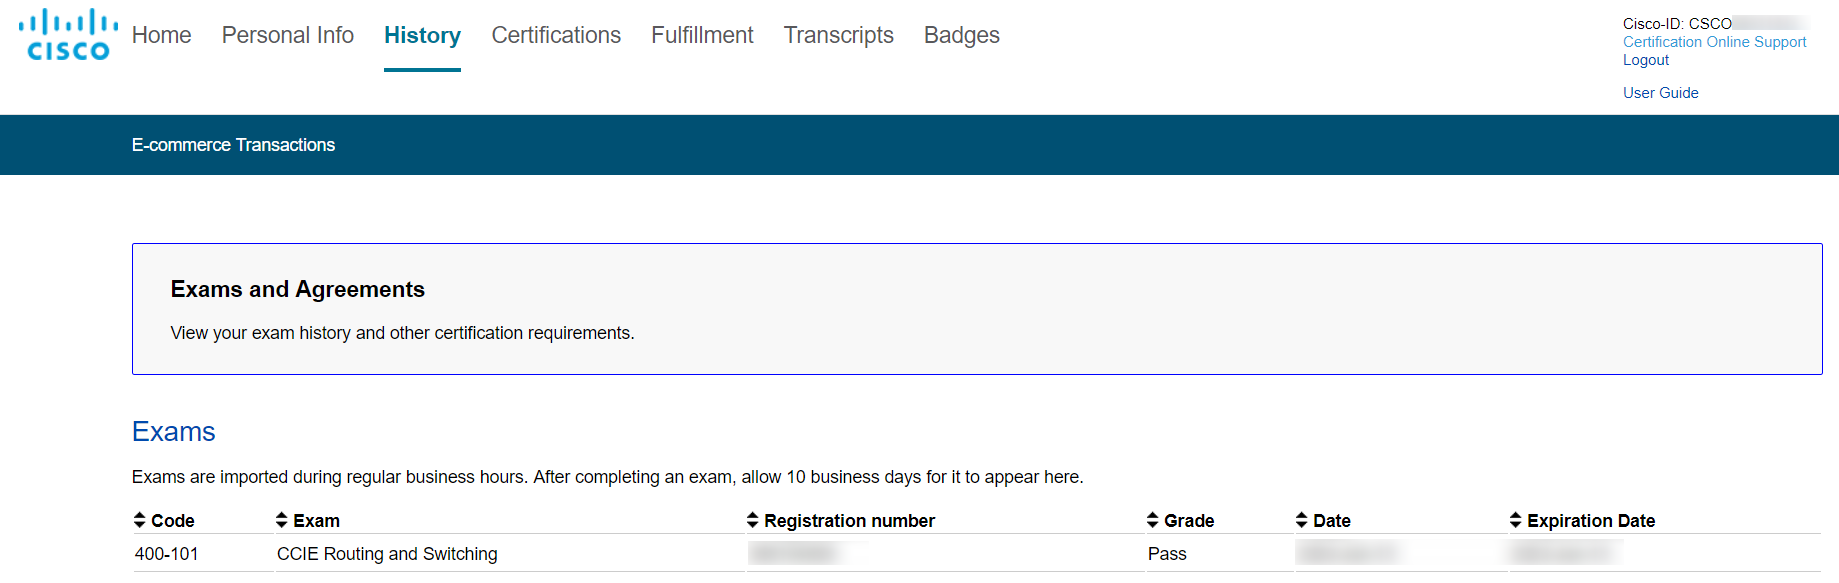Sort by the Exam column sort icon
This screenshot has width=1839, height=583.
tap(282, 520)
